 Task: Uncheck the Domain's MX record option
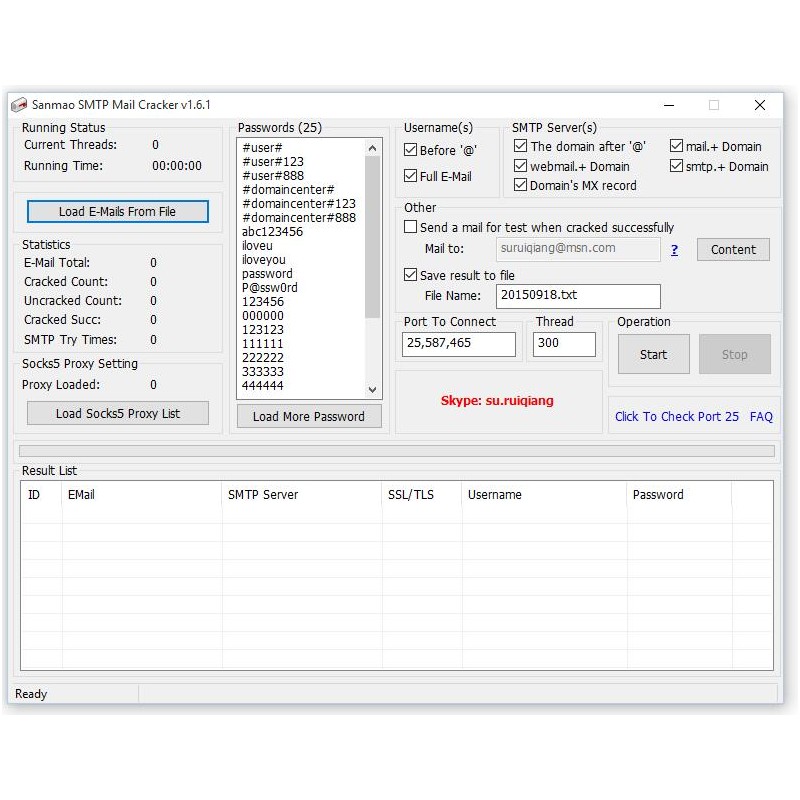coord(520,185)
